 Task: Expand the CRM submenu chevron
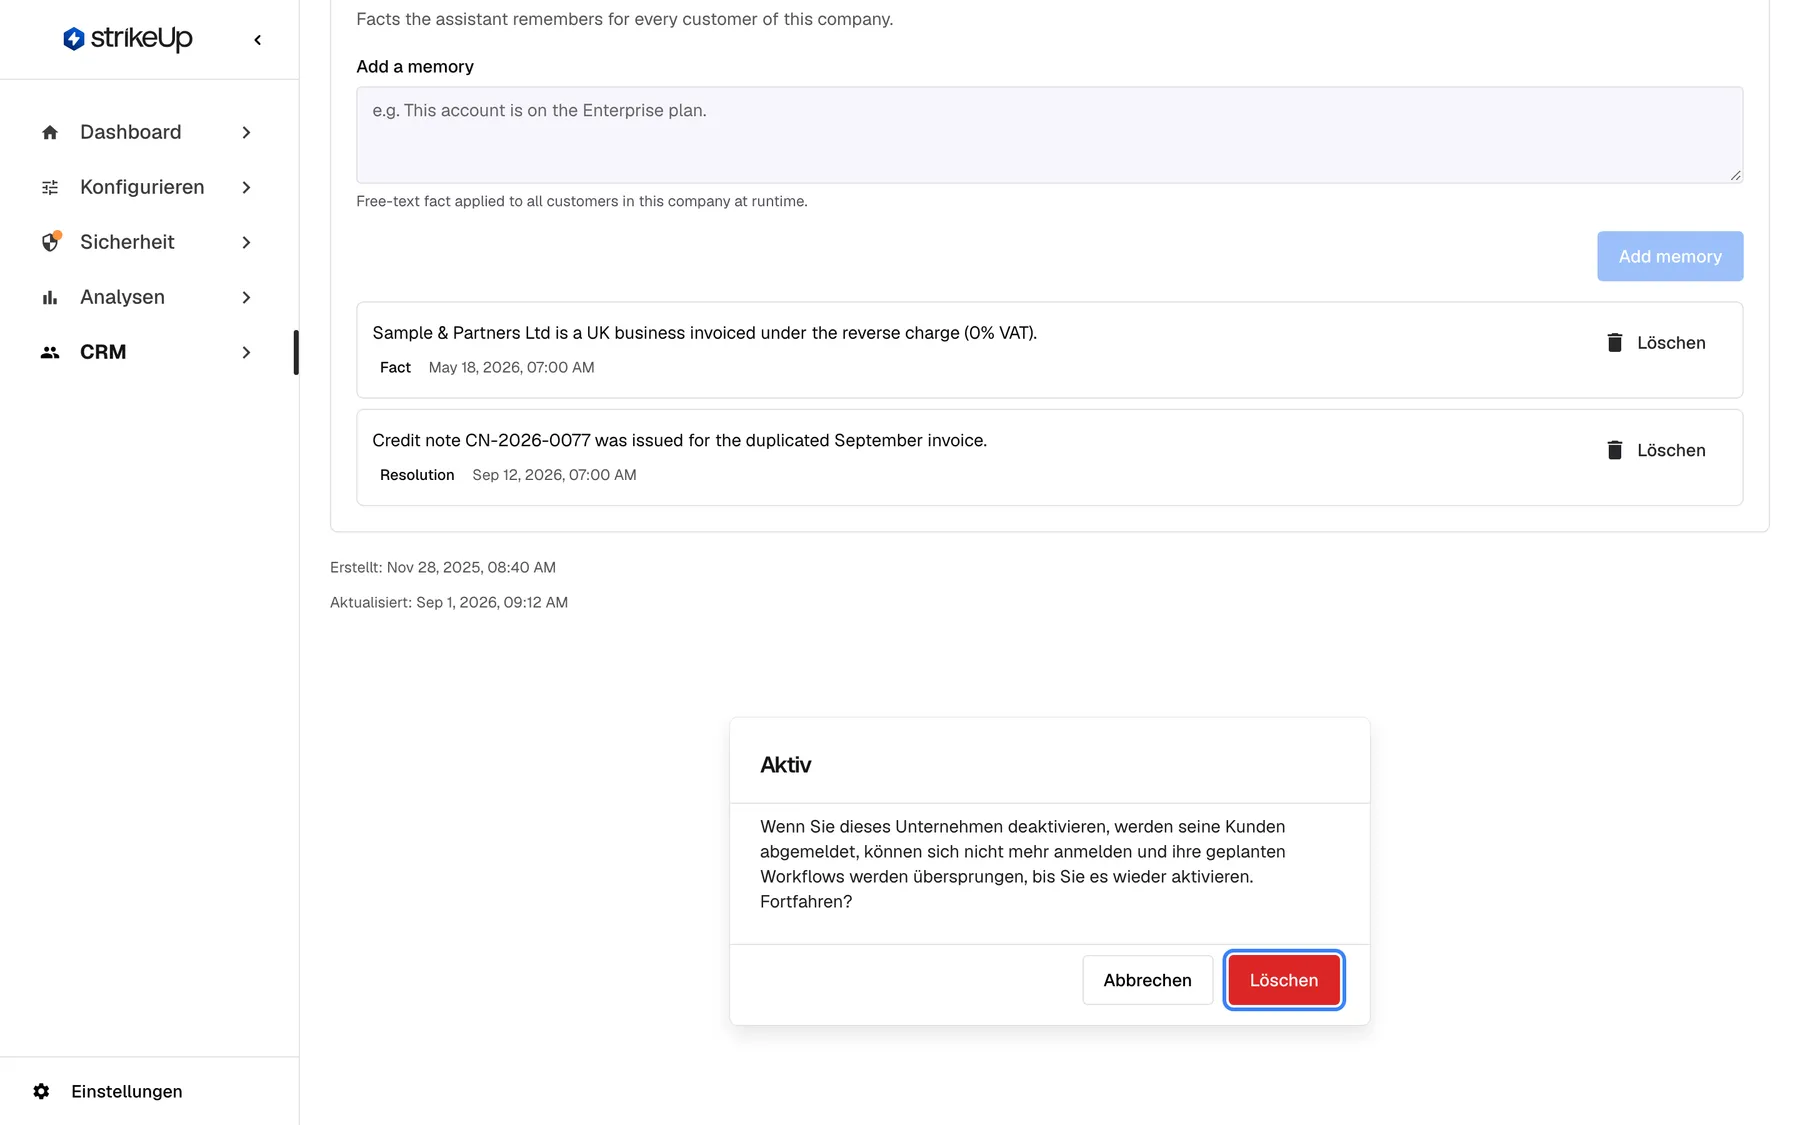click(246, 352)
